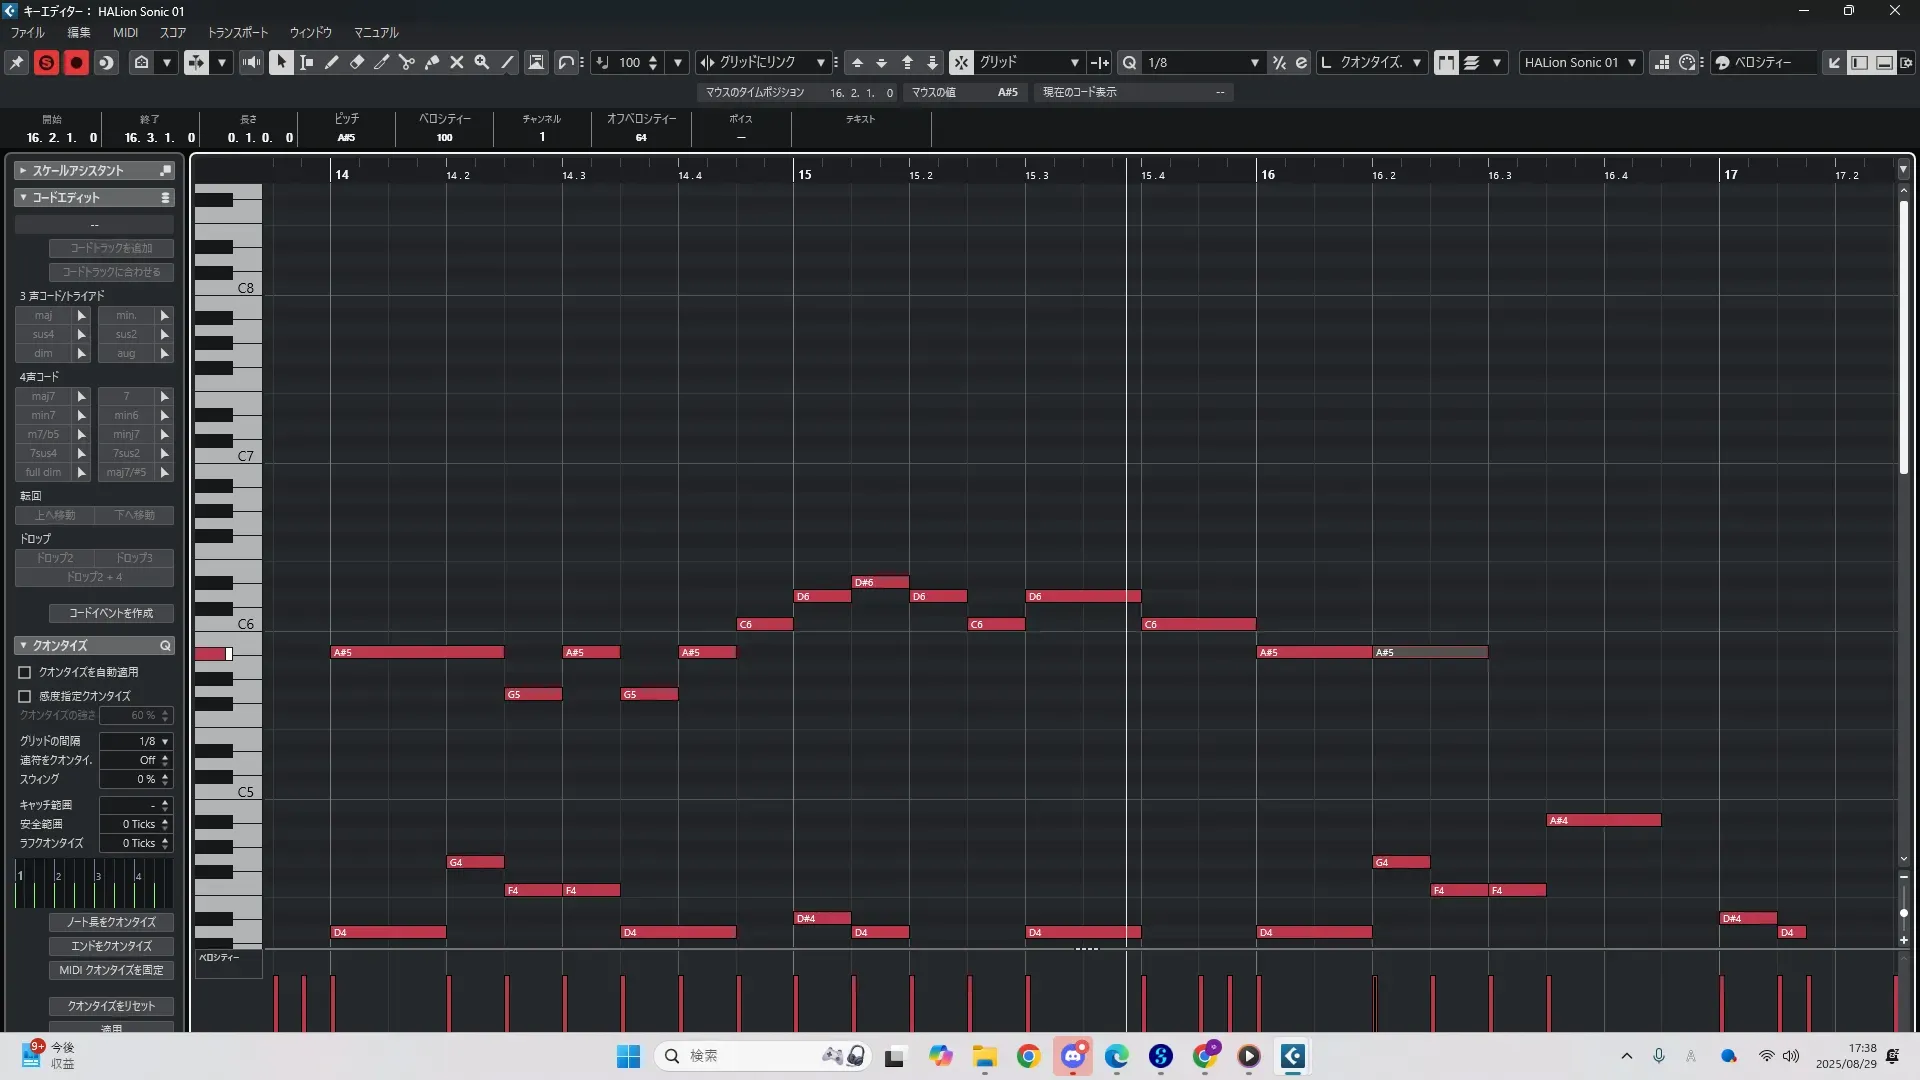Viewport: 1920px width, 1080px height.
Task: Collapse the コードエディット section
Action: click(x=23, y=197)
